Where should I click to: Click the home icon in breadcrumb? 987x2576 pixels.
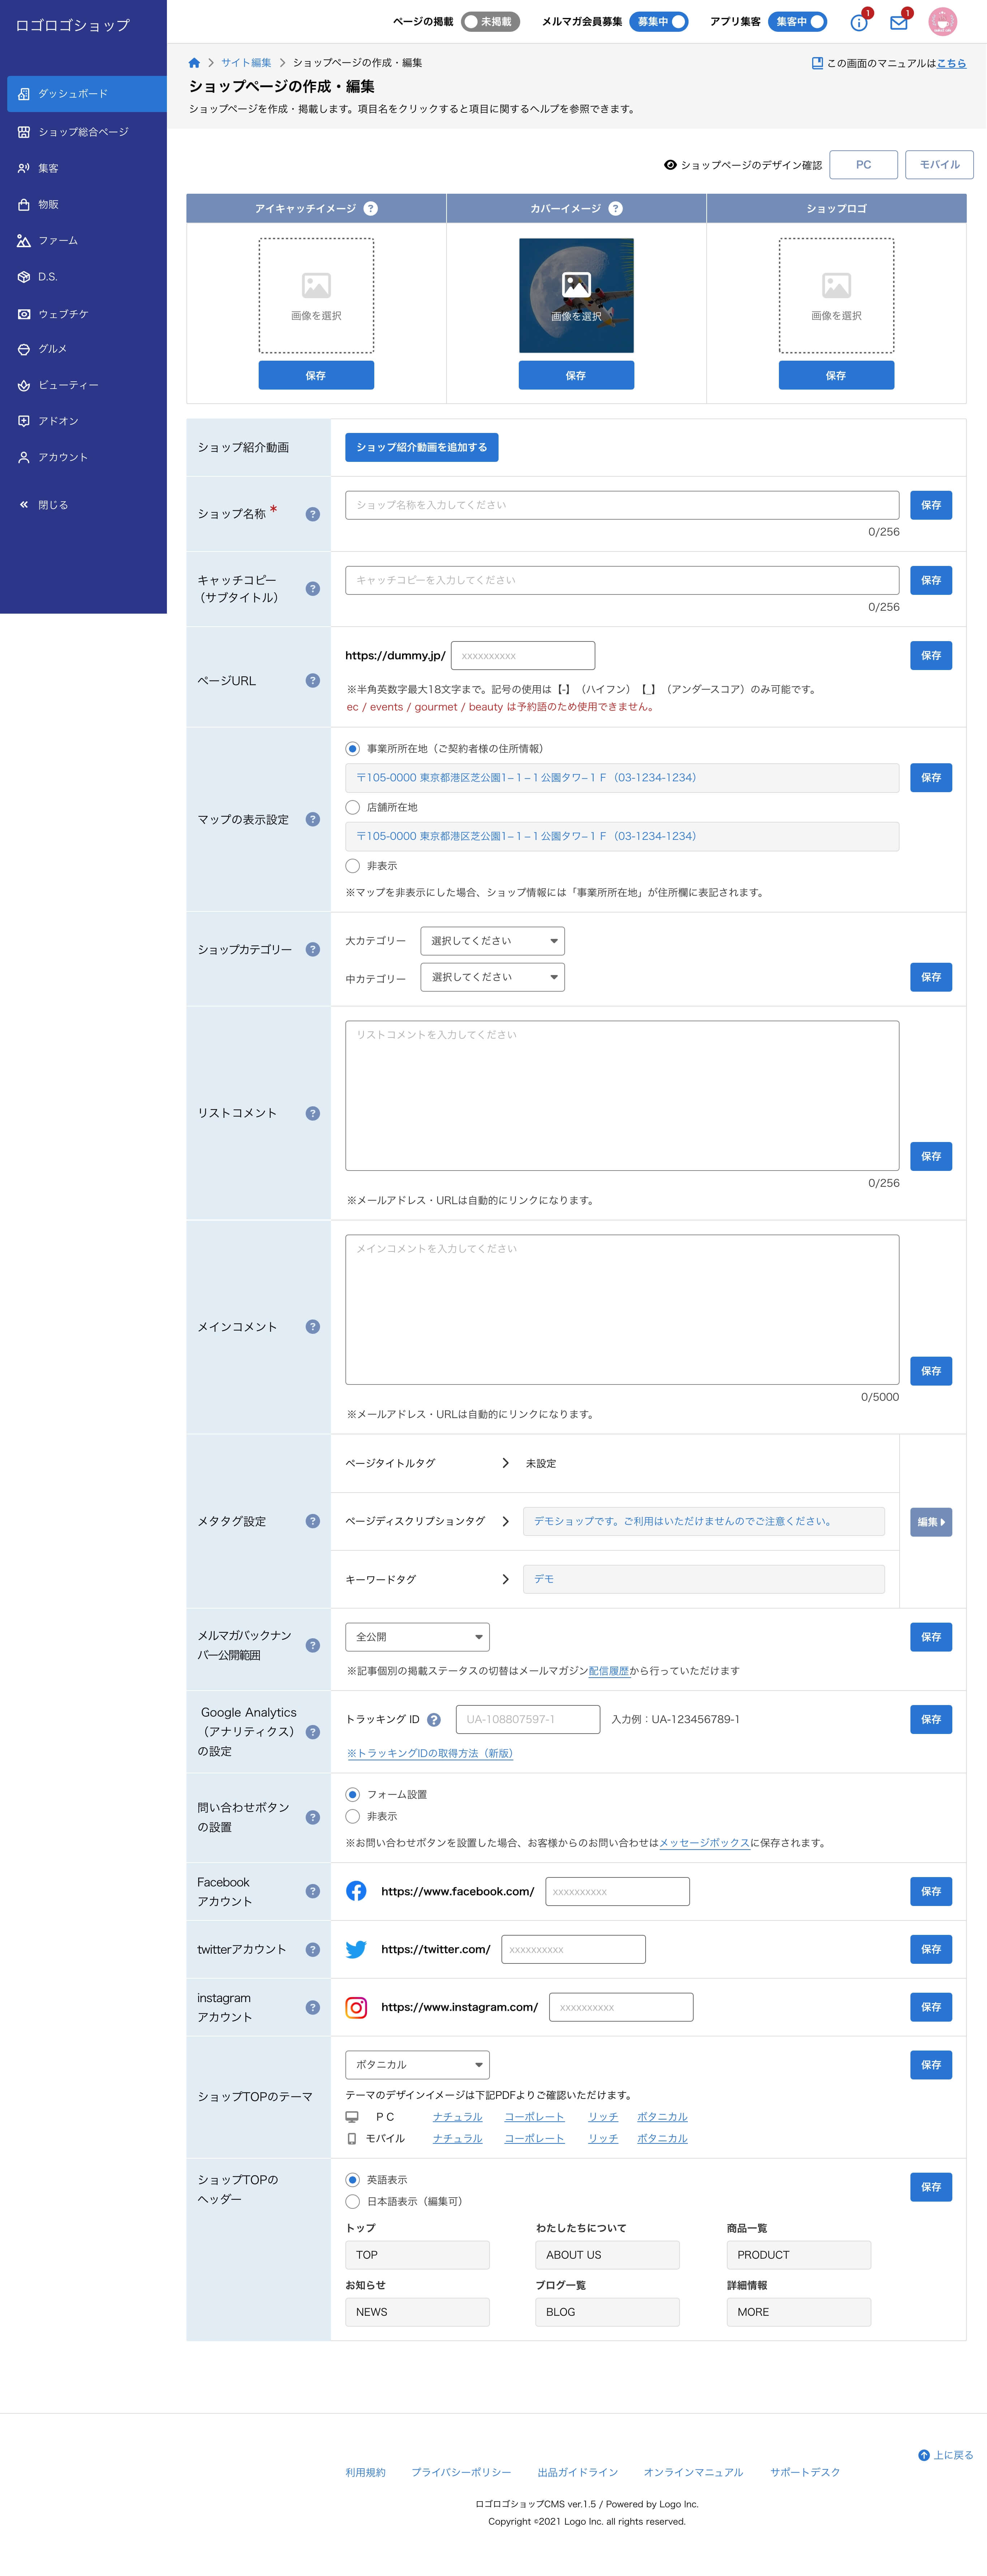point(194,63)
